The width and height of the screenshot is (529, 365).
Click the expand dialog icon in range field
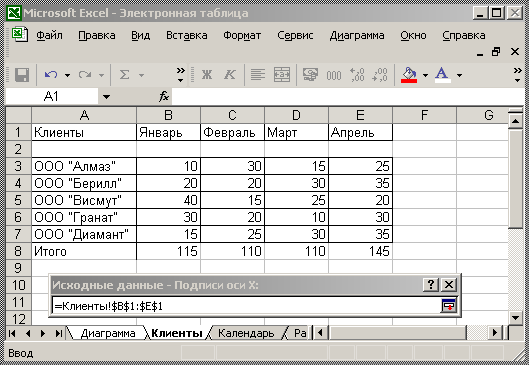pos(449,306)
